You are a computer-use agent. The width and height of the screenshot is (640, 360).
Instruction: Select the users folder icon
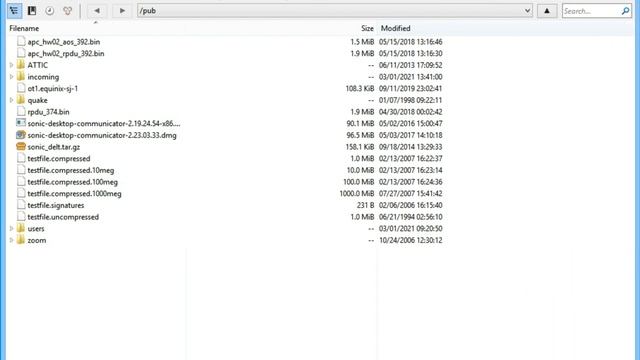click(x=21, y=228)
